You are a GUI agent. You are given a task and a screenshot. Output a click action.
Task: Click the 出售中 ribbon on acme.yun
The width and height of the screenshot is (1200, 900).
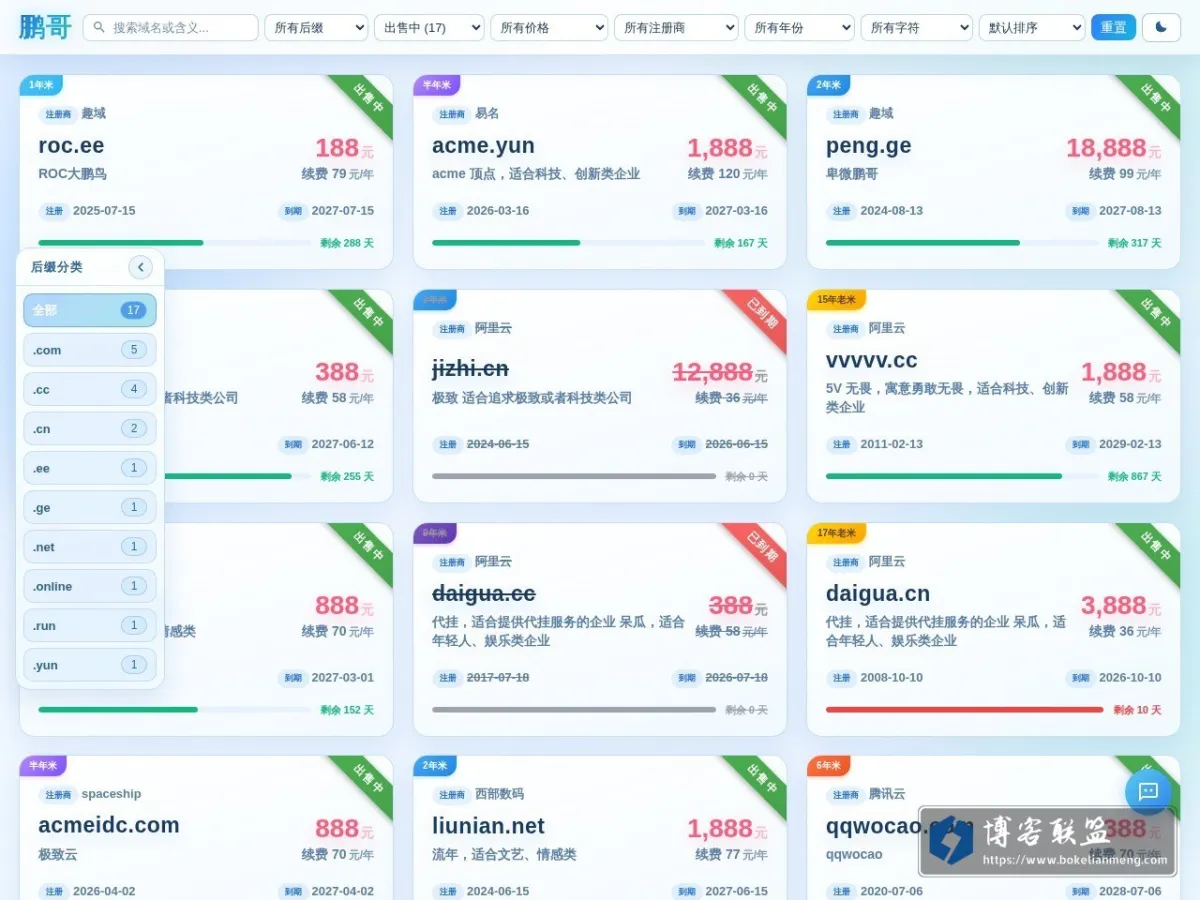pyautogui.click(x=761, y=100)
